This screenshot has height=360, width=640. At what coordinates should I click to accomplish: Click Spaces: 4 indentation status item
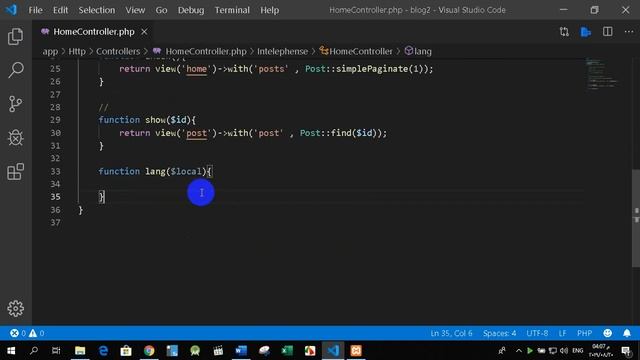pos(499,333)
